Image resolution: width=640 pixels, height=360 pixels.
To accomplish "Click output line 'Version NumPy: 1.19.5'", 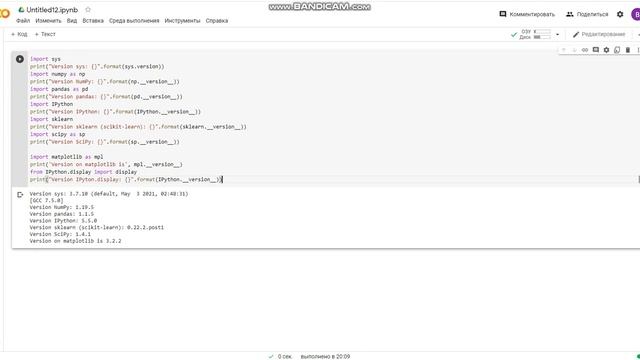I will click(62, 207).
